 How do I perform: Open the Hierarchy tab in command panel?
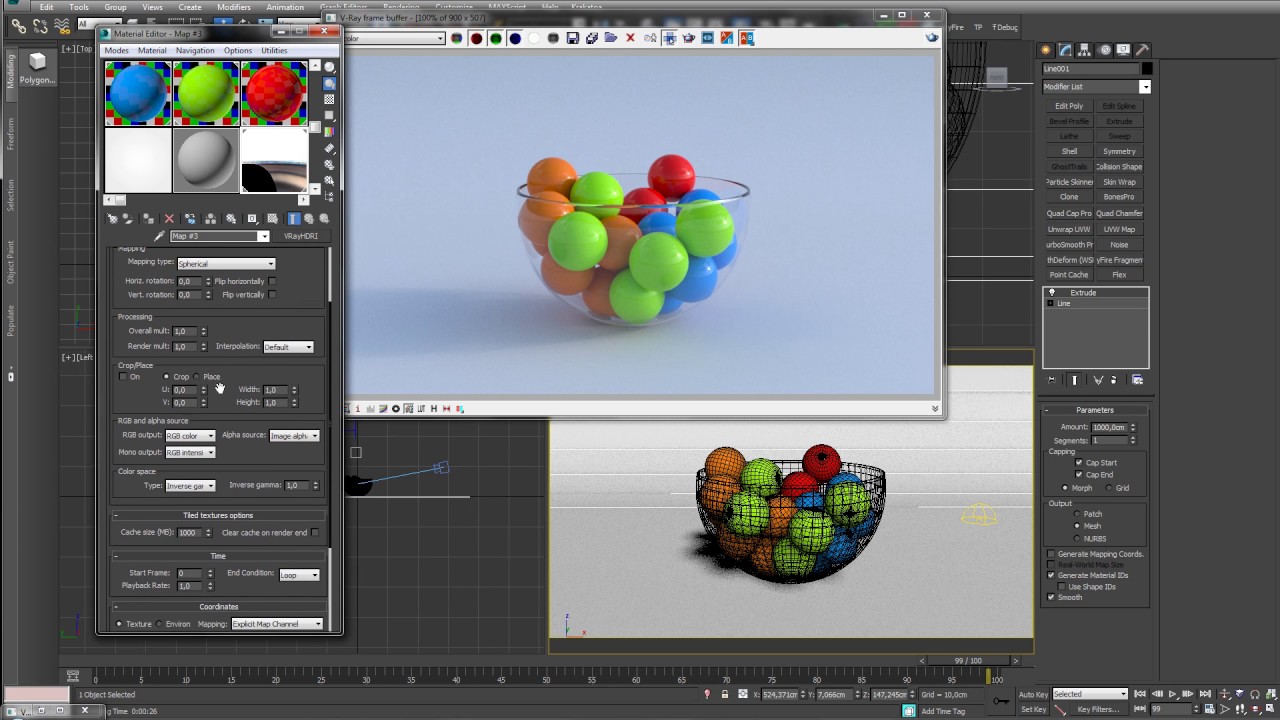pos(1085,50)
